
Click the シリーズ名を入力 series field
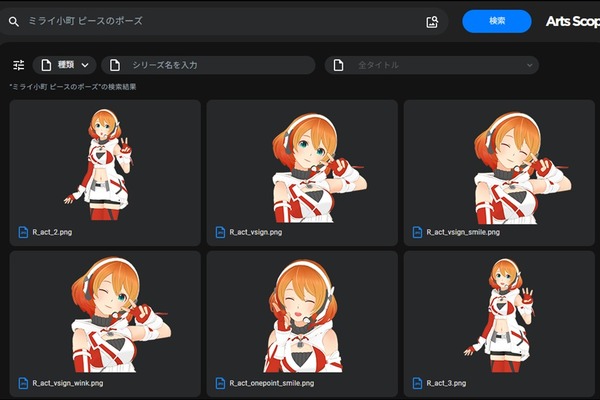[x=208, y=65]
